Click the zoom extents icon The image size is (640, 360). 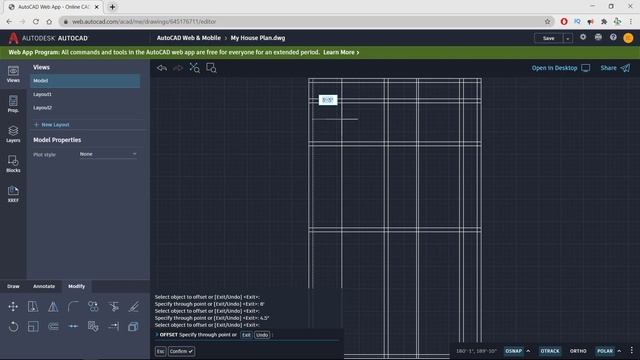[x=194, y=68]
